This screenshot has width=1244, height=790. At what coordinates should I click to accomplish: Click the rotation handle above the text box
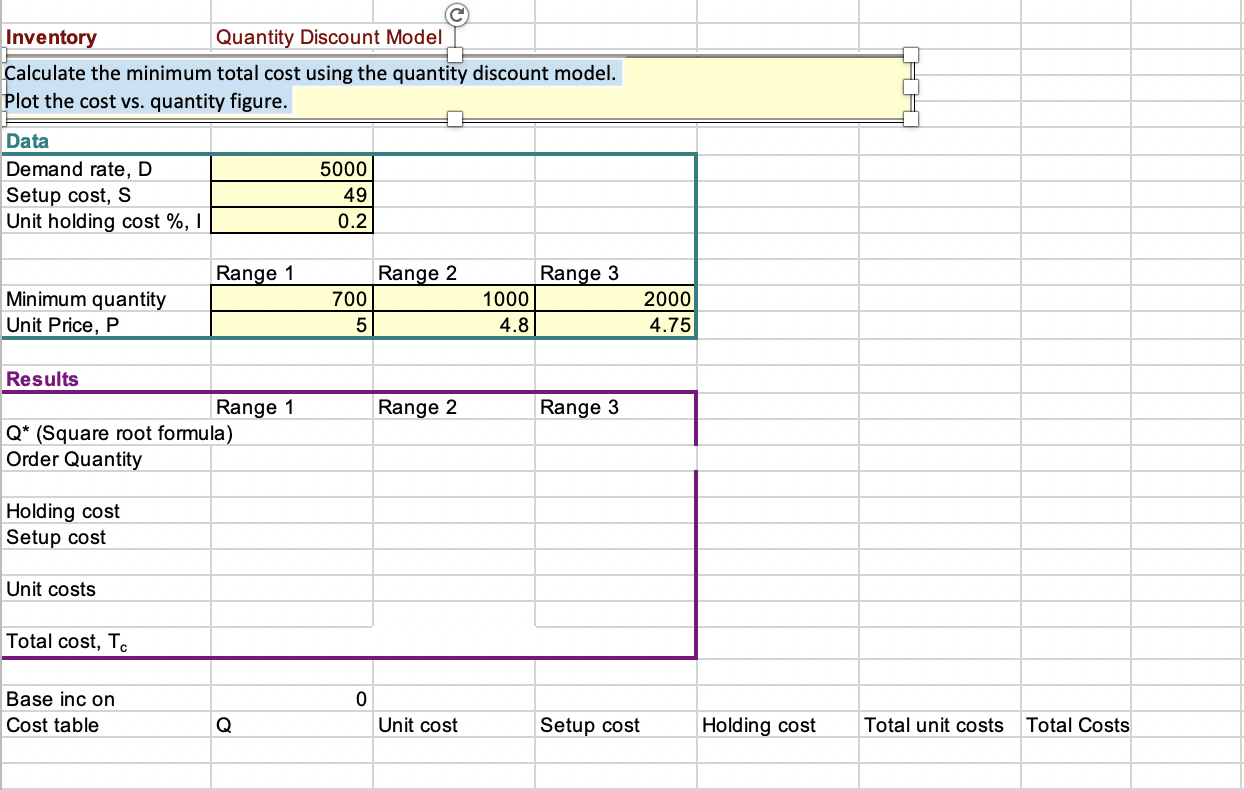click(x=456, y=14)
